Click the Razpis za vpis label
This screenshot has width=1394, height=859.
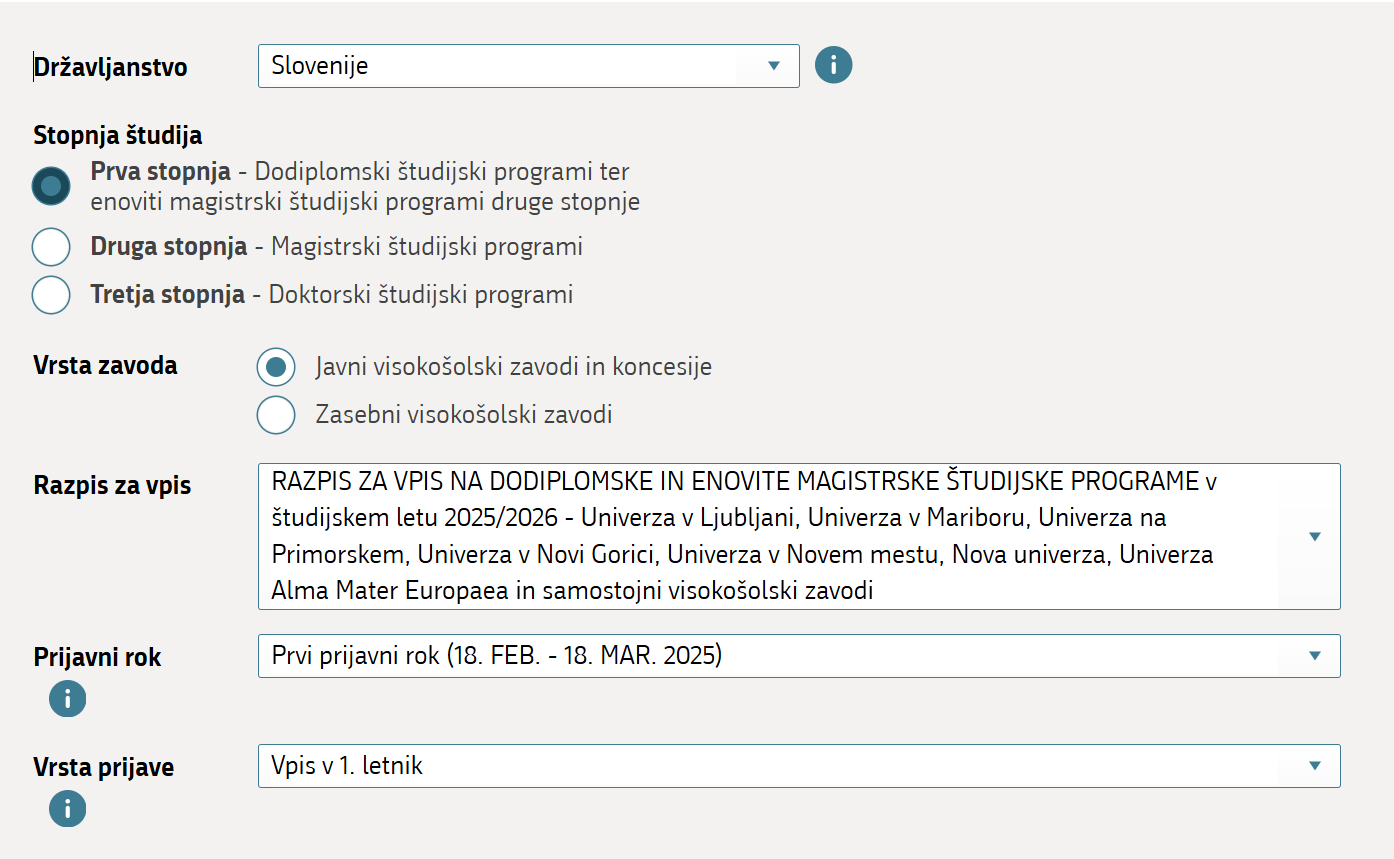(112, 486)
